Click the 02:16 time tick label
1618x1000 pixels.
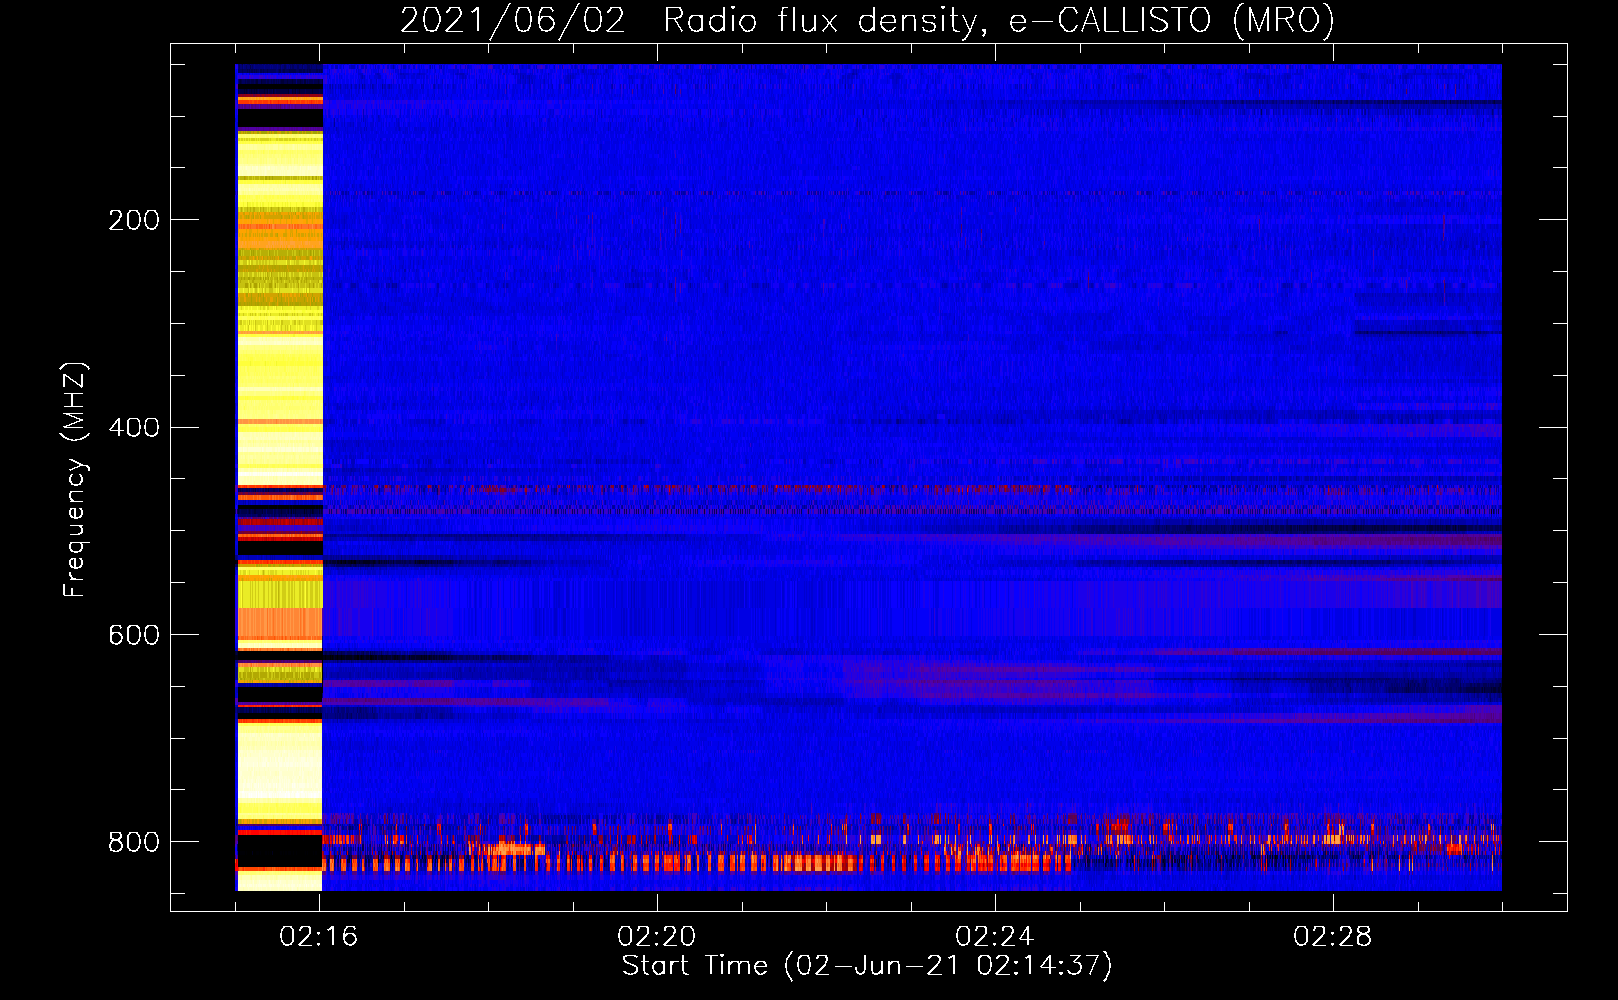319,937
